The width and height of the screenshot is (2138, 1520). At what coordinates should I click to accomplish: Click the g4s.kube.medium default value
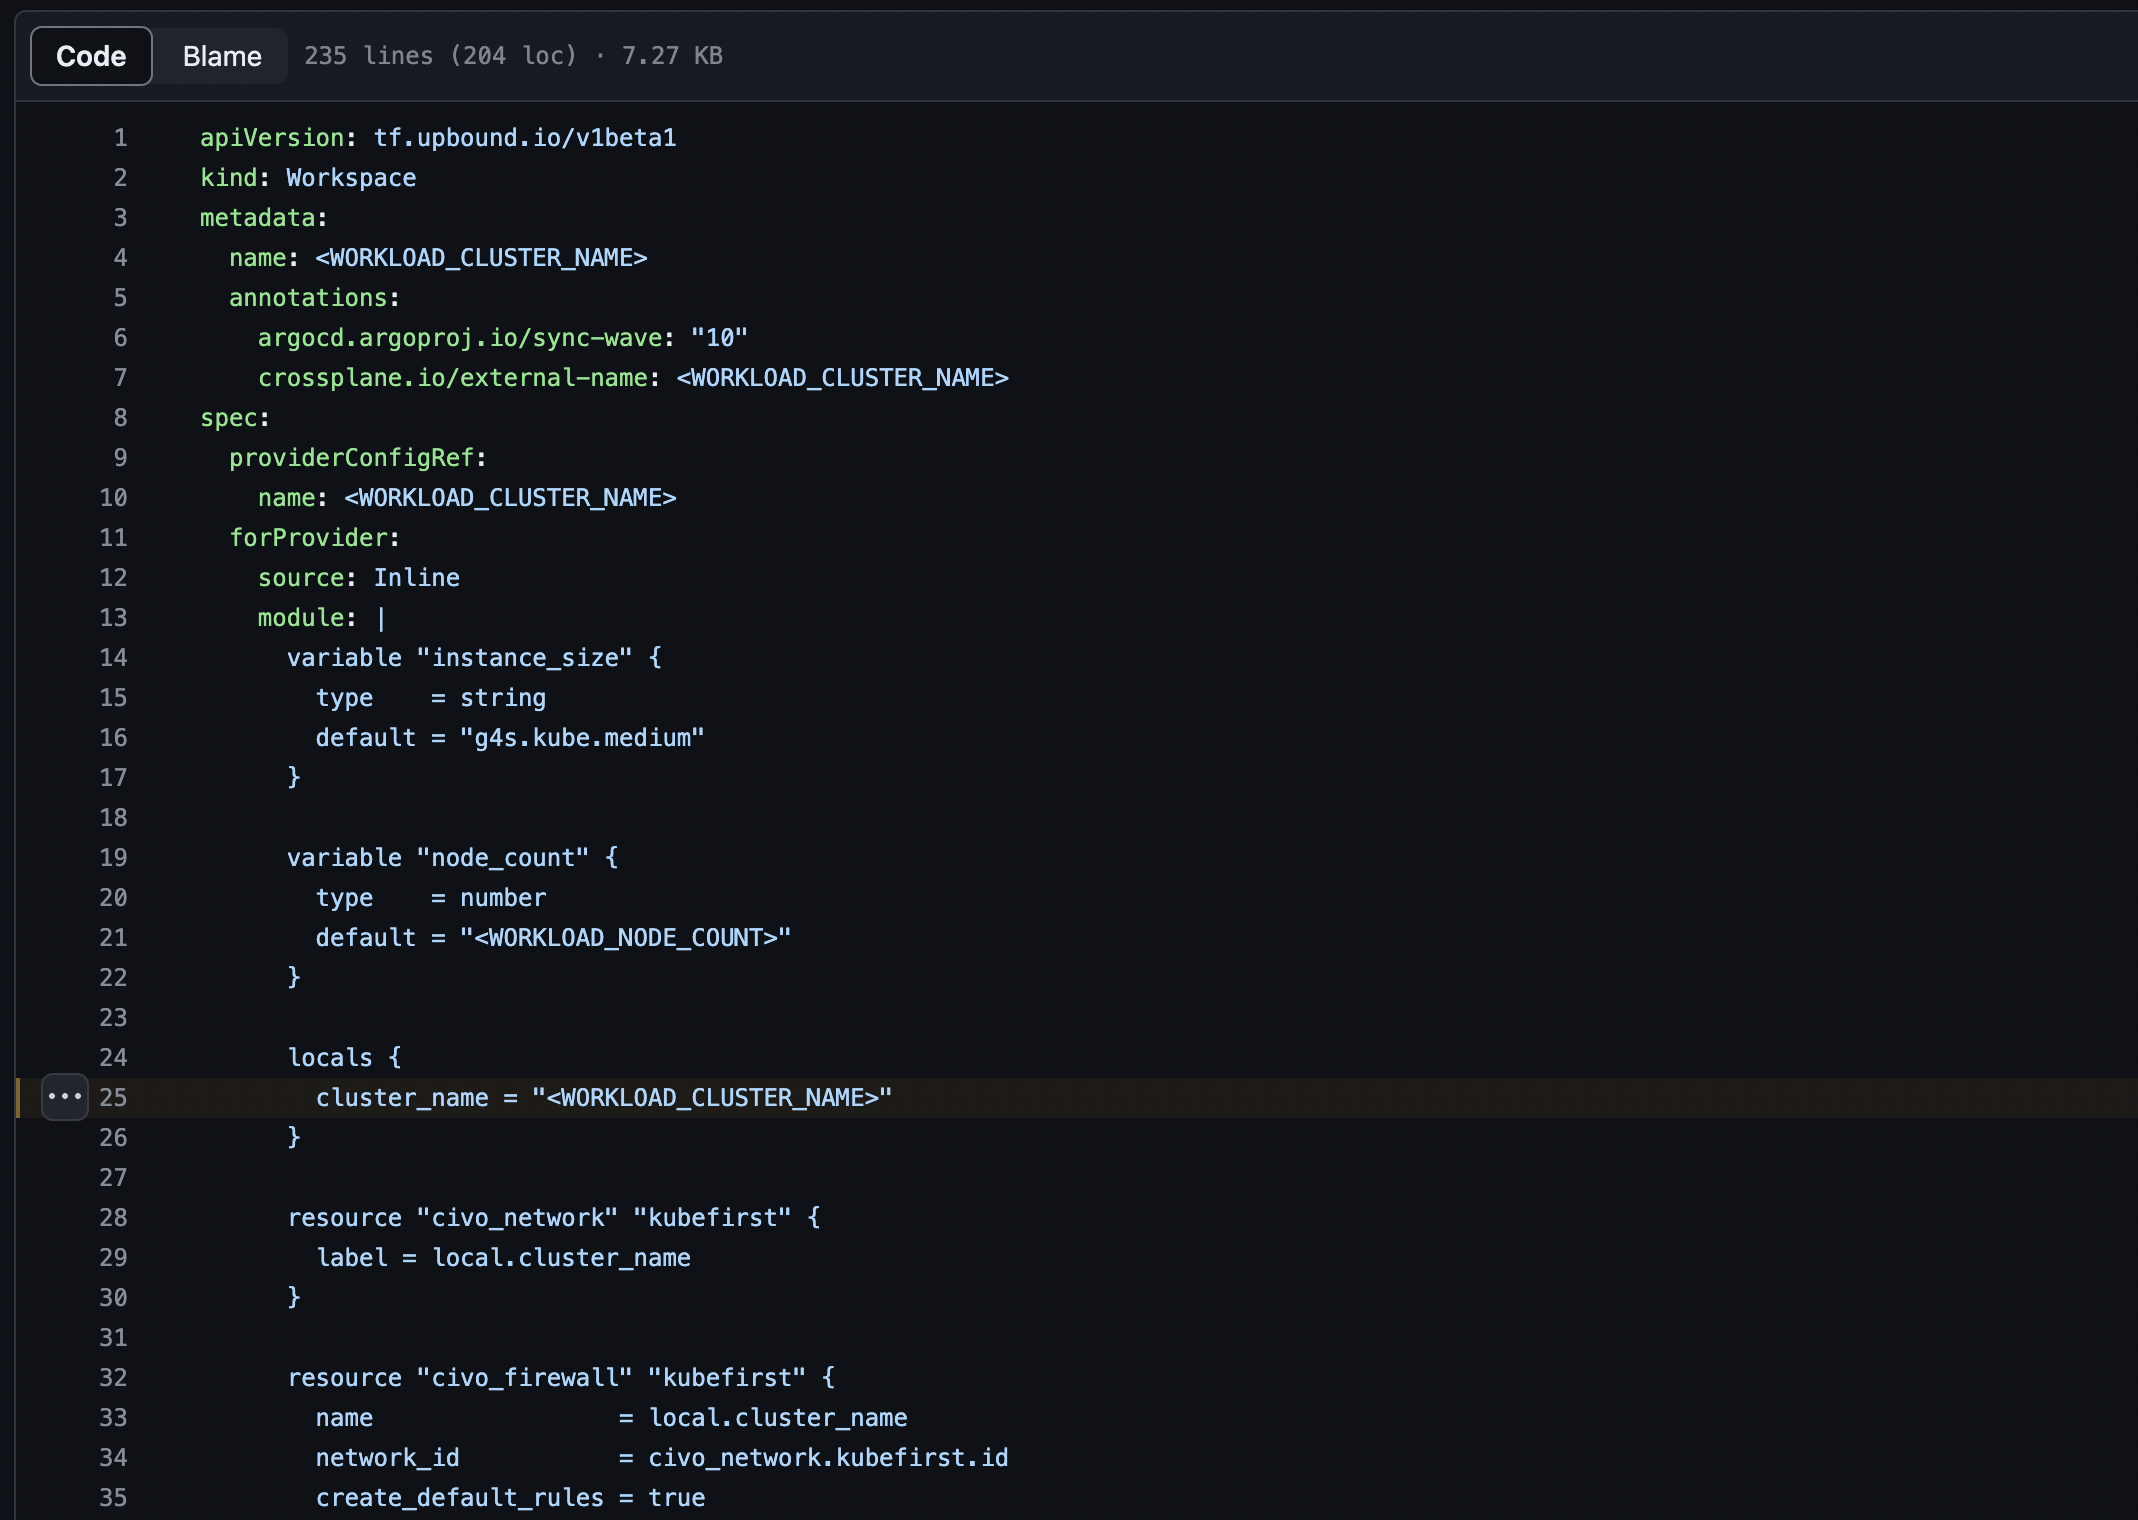(582, 738)
